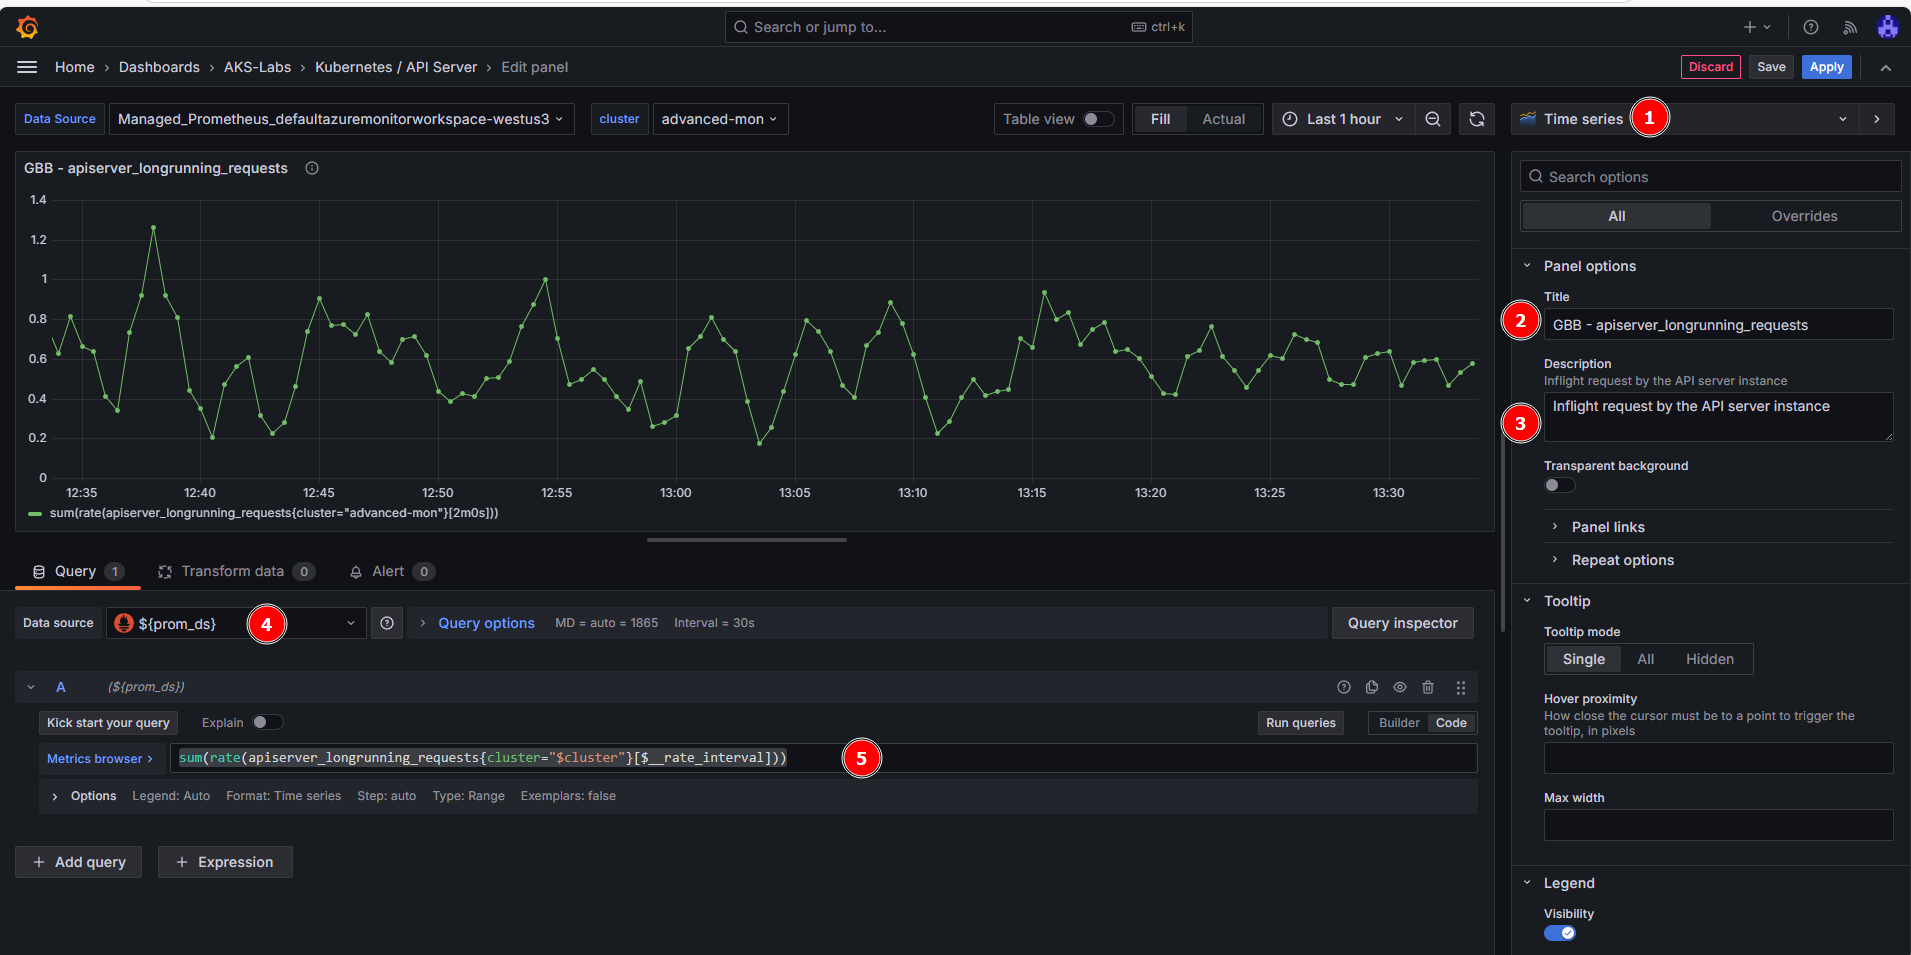1911x955 pixels.
Task: Expand Panel links section
Action: tap(1607, 527)
